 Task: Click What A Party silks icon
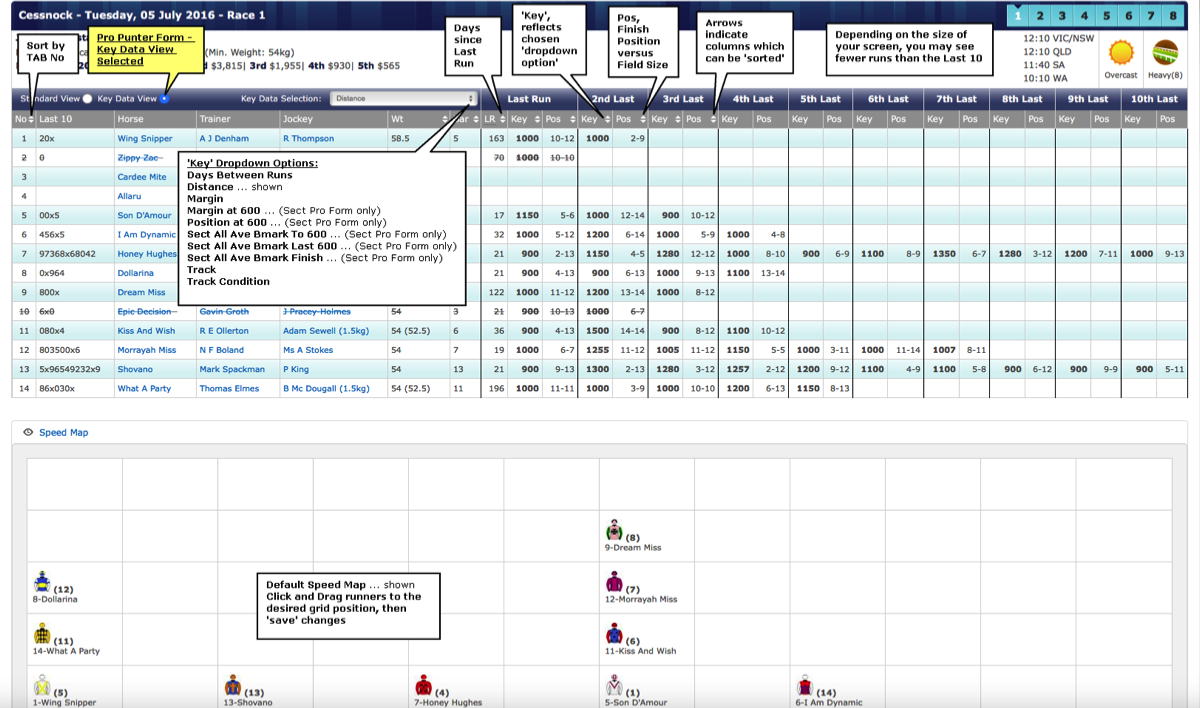(x=42, y=635)
